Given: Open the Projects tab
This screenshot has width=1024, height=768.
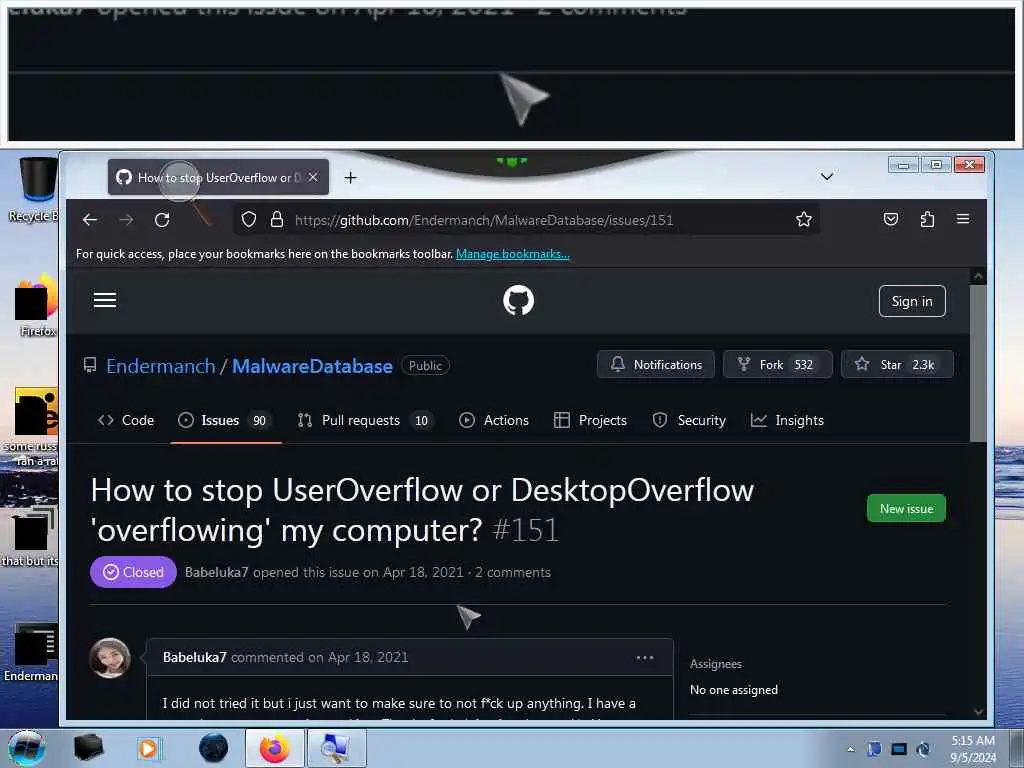Looking at the screenshot, I should pyautogui.click(x=590, y=421).
